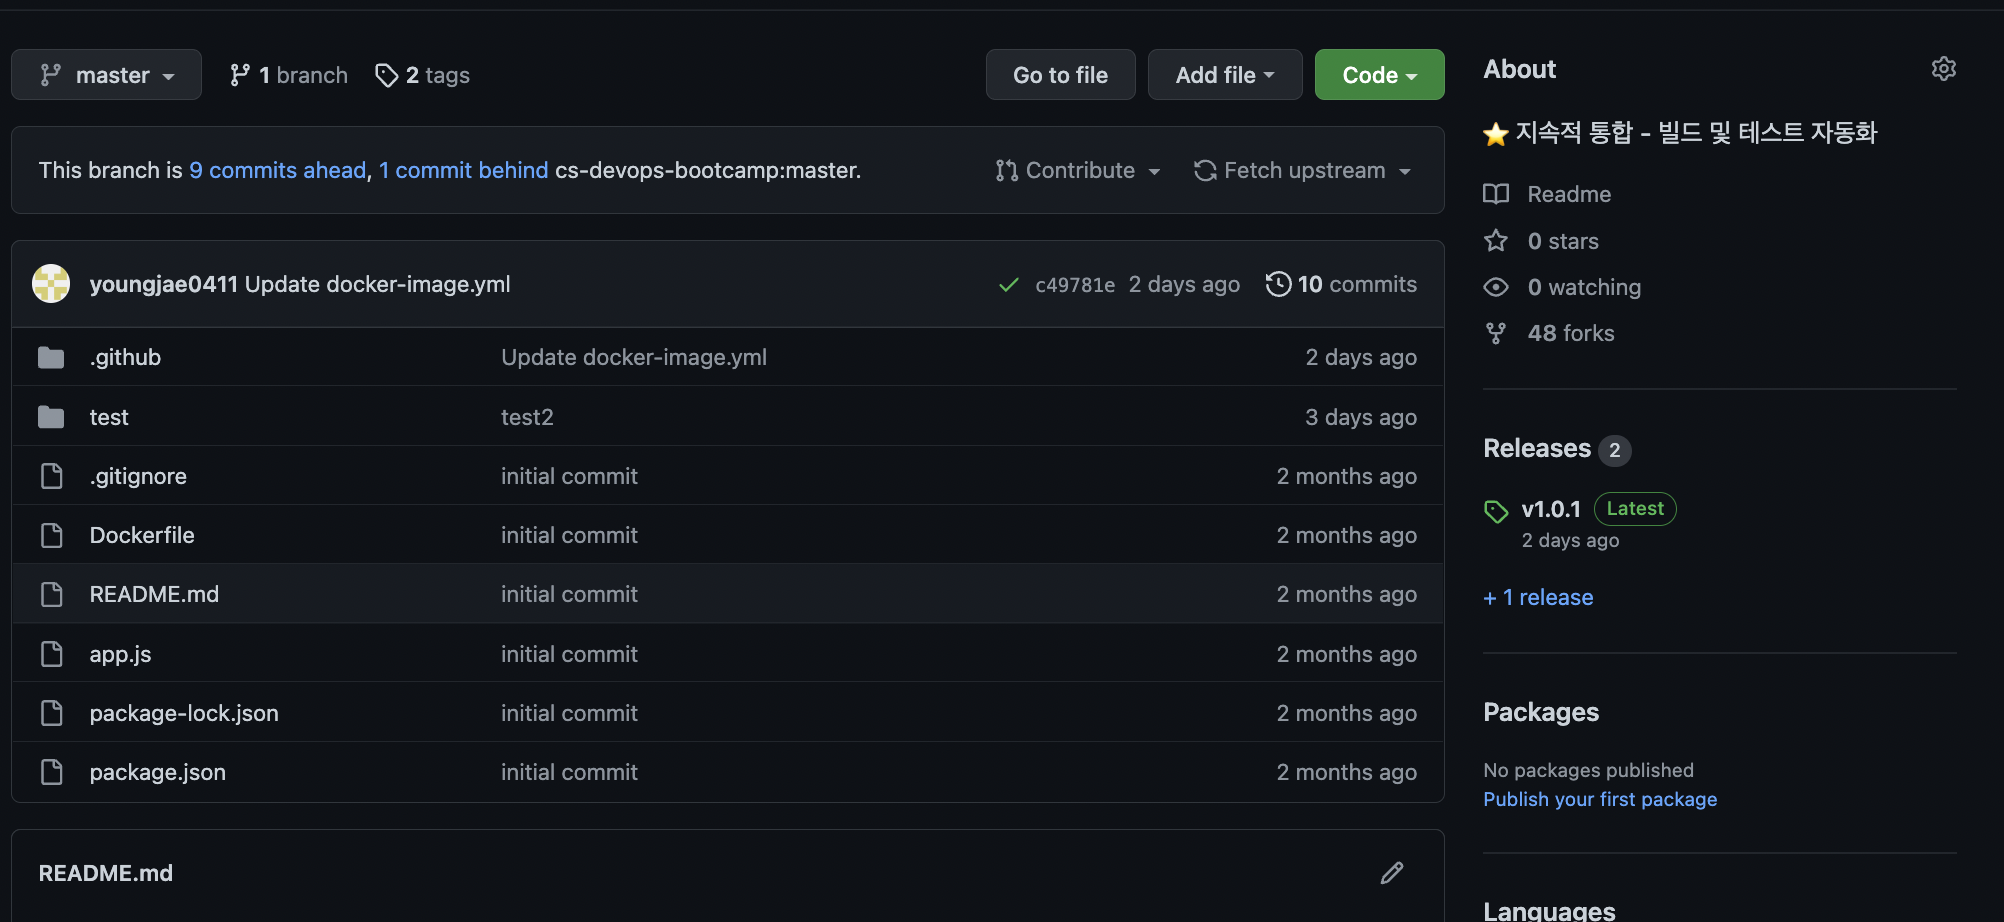
Task: Click the fork icon beside 48 forks
Action: point(1496,333)
